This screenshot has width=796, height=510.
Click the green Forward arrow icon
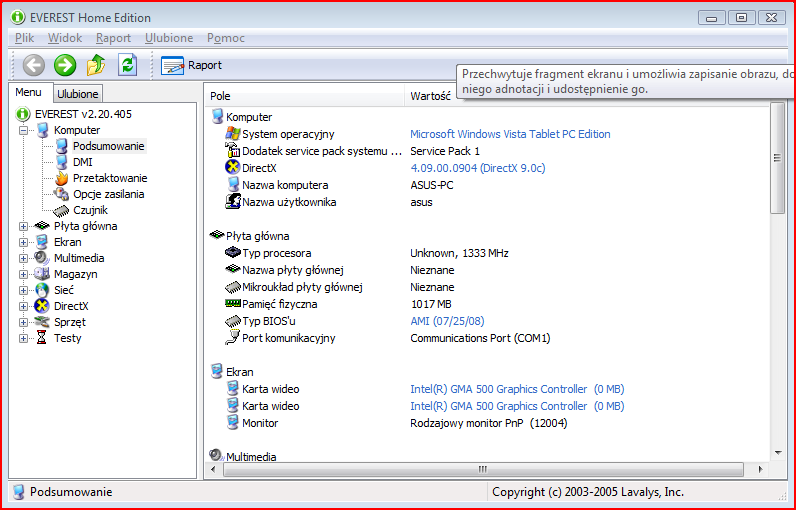click(x=65, y=65)
